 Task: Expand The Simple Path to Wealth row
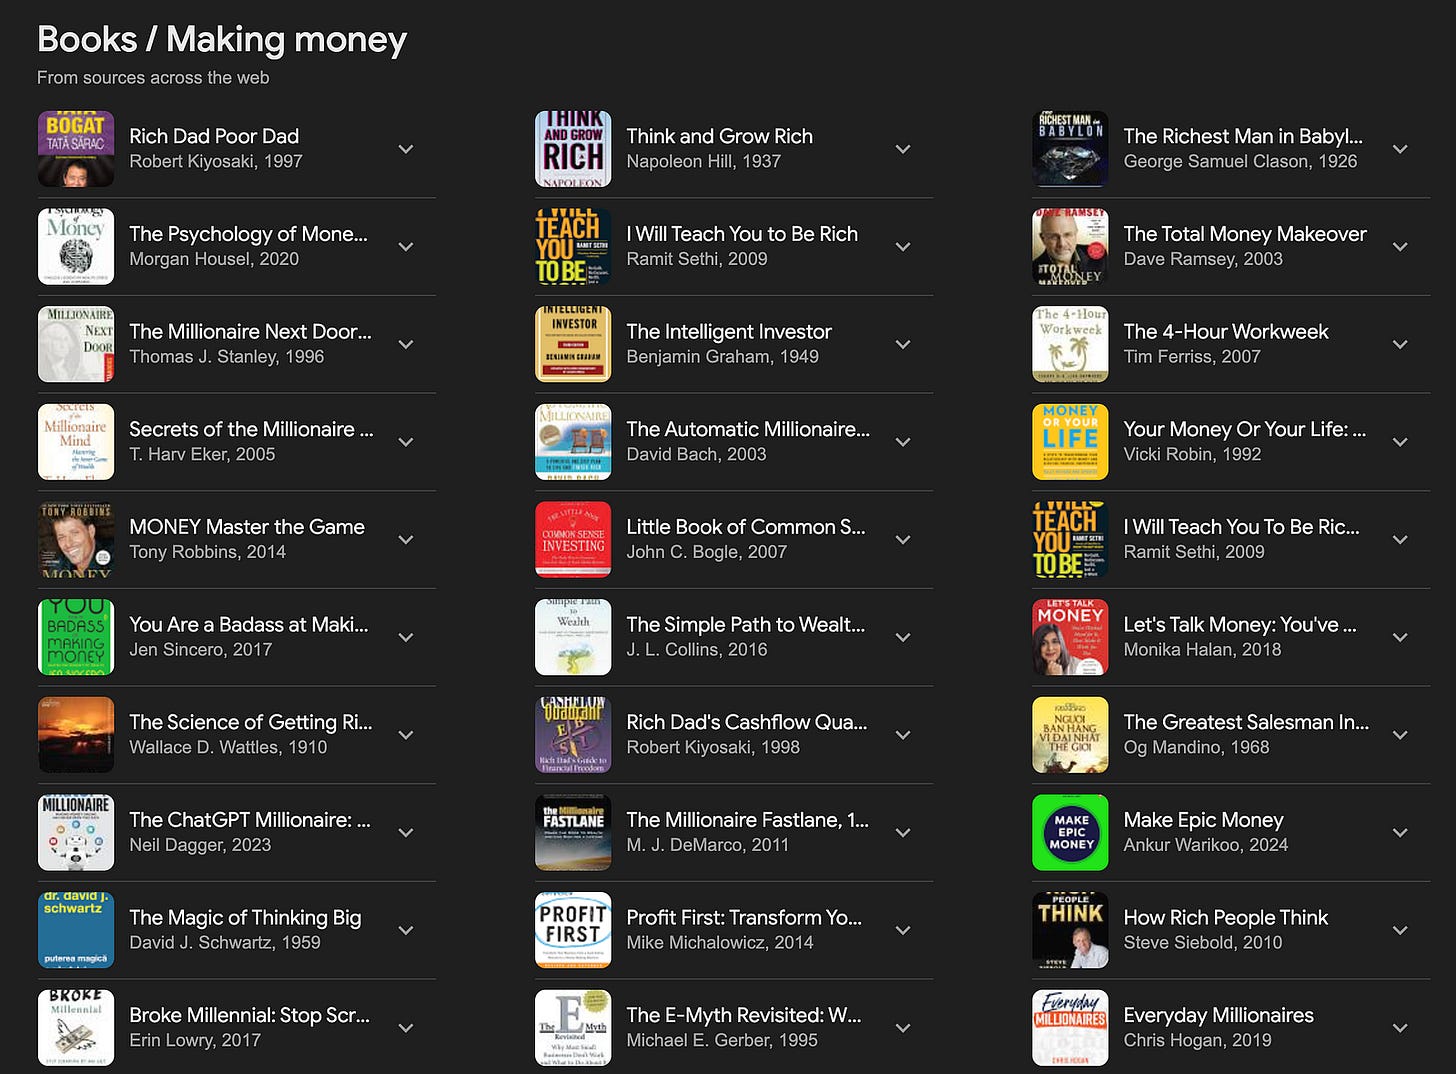tap(734, 637)
